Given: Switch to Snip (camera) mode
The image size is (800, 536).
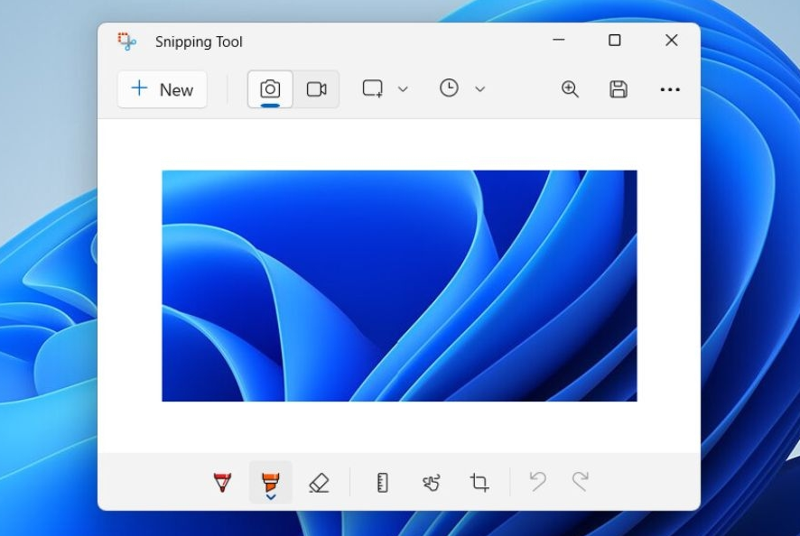Looking at the screenshot, I should pos(270,89).
